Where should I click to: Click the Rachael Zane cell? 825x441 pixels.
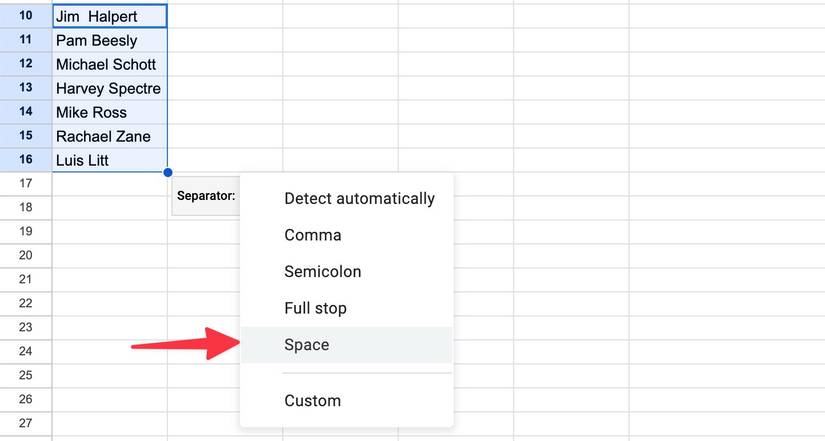tap(109, 136)
